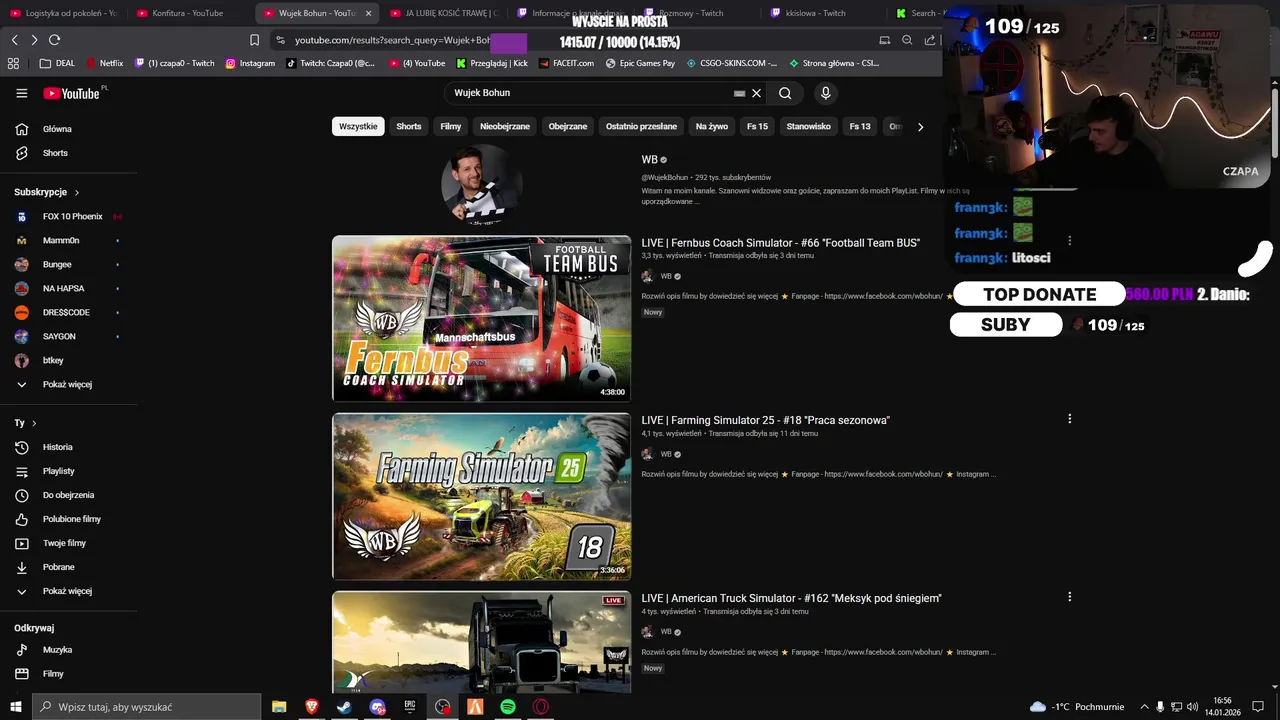Show more filter chips with right arrow
Screen dimensions: 1280x720
coord(920,127)
